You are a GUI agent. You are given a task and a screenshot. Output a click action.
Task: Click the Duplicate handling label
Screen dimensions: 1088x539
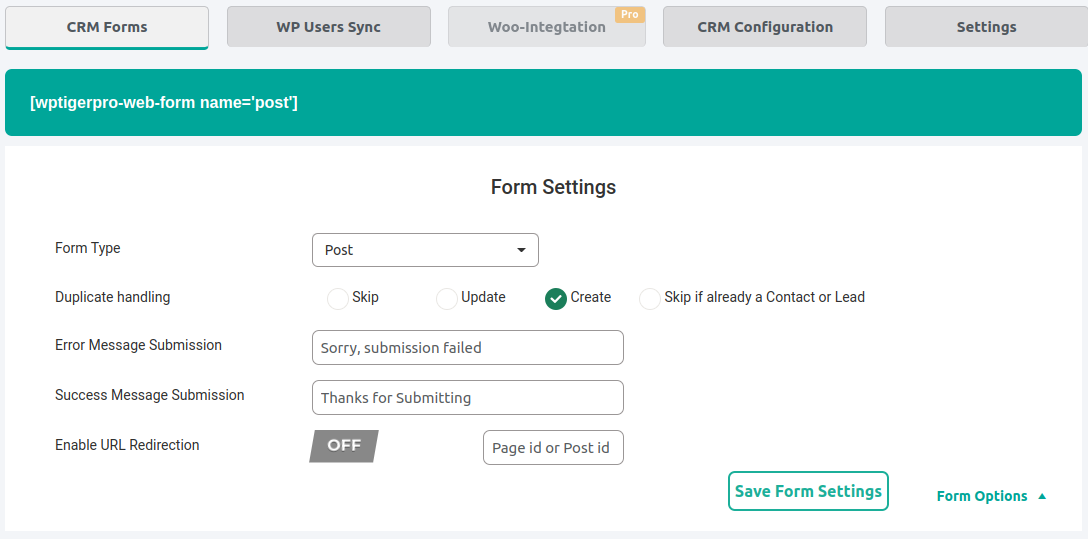pyautogui.click(x=112, y=297)
